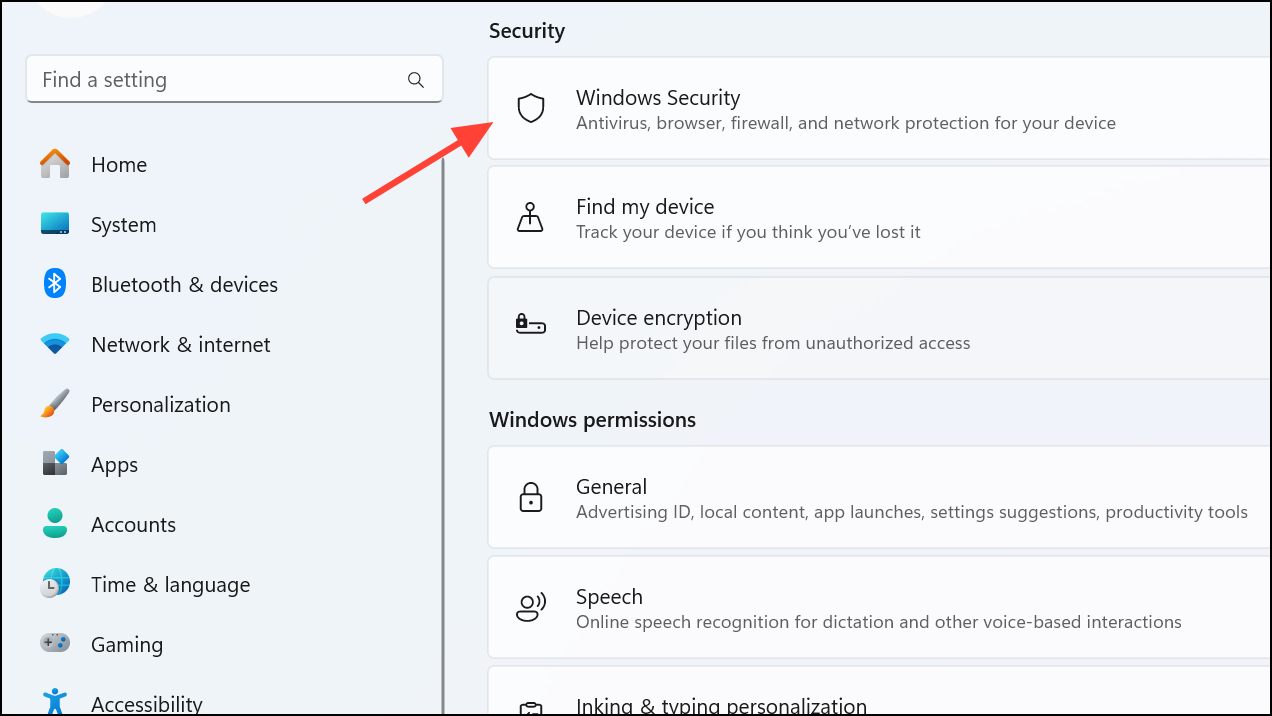Open System settings category
Image resolution: width=1272 pixels, height=716 pixels.
pos(124,225)
